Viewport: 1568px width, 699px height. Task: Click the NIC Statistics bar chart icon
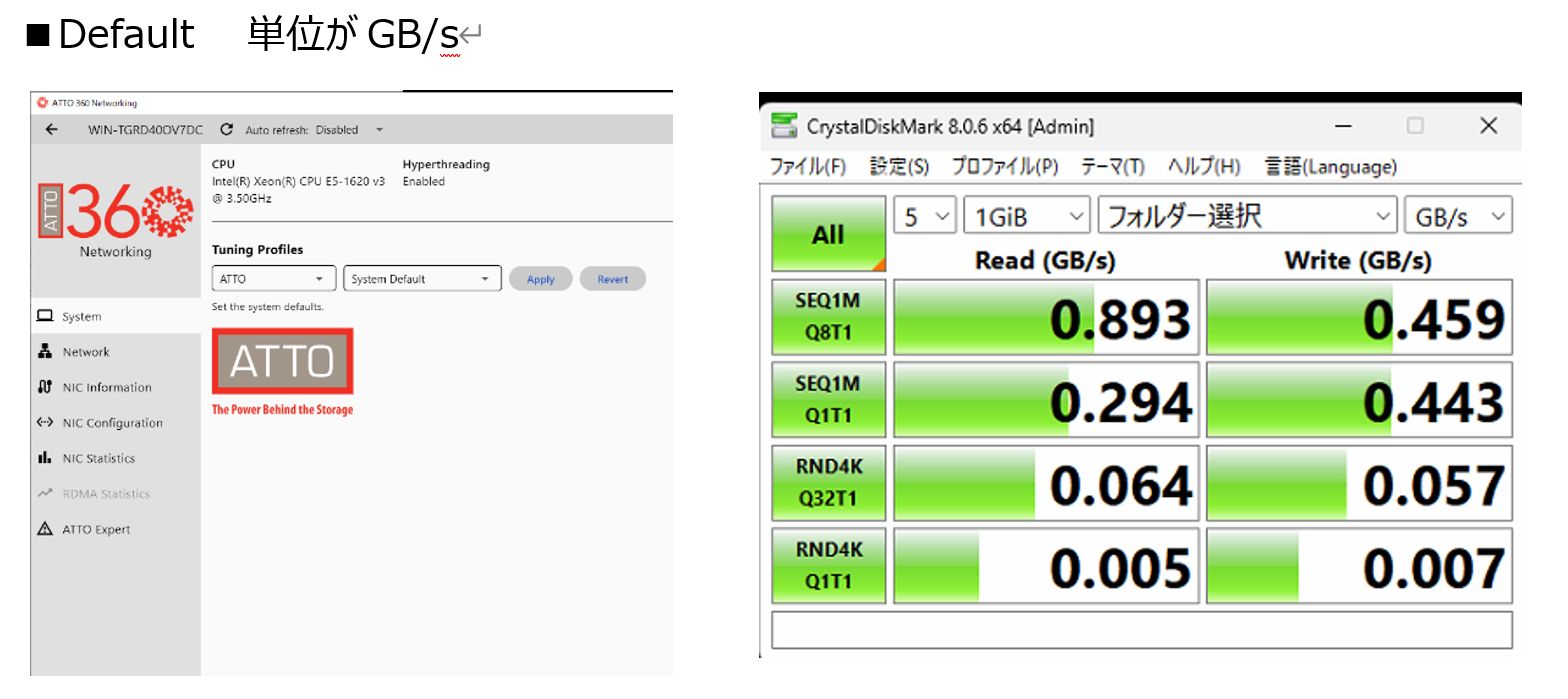point(45,458)
